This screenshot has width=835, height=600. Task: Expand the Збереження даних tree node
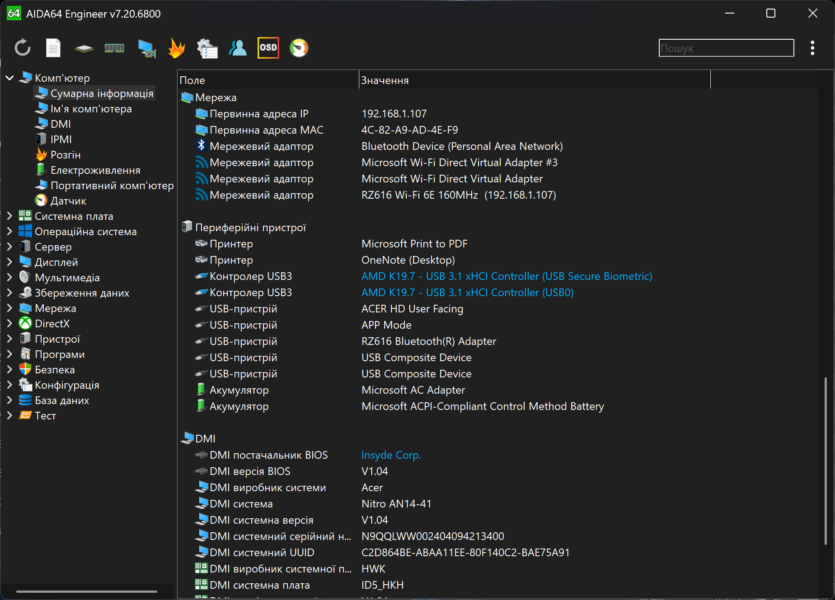[9, 292]
